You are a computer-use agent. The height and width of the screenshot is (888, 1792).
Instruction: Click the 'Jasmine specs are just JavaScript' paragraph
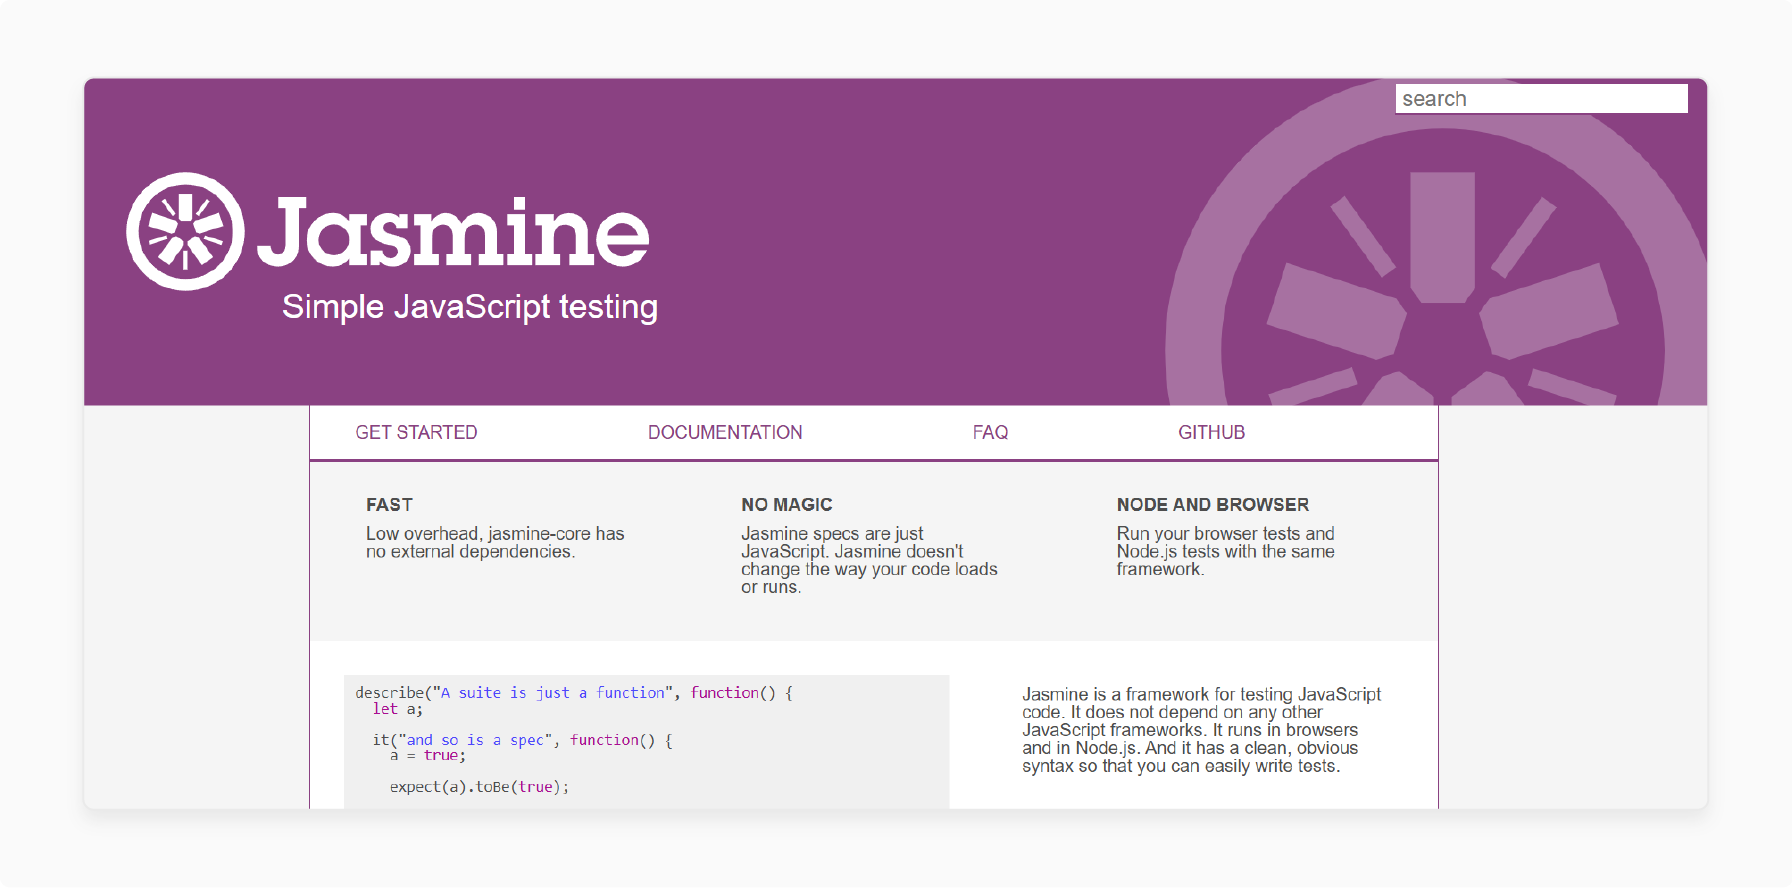tap(869, 560)
